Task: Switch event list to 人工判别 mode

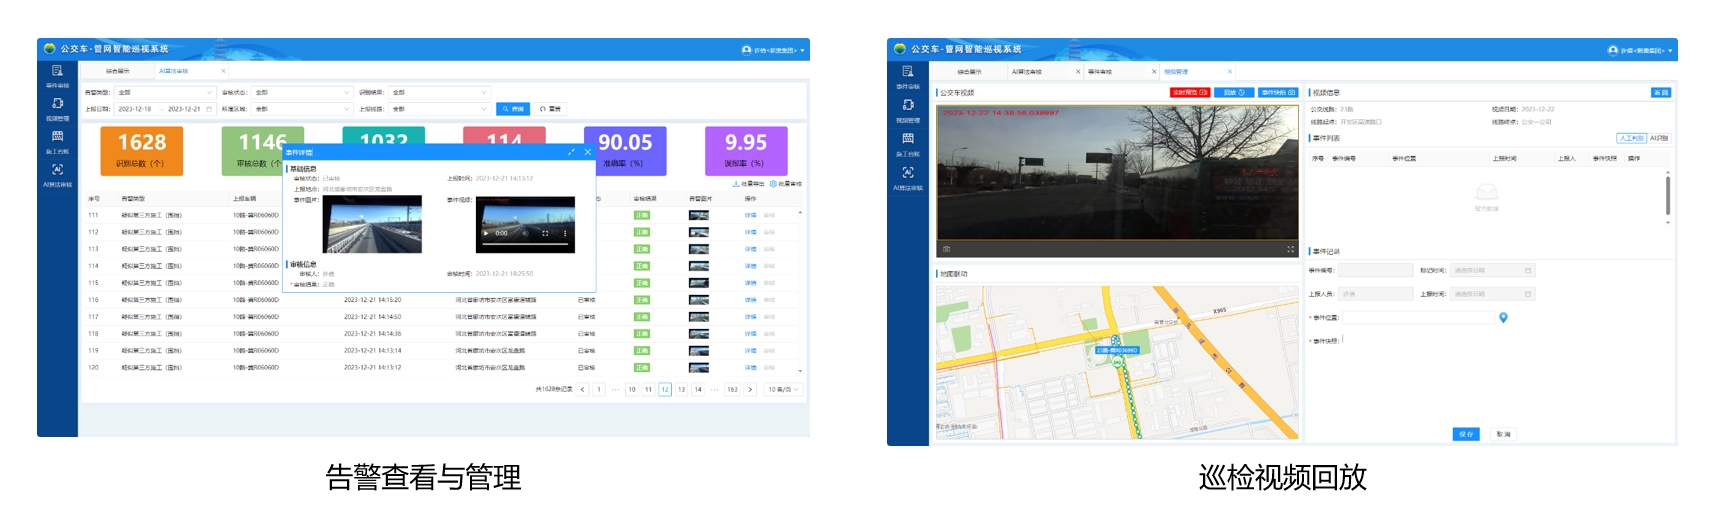Action: coord(1631,138)
